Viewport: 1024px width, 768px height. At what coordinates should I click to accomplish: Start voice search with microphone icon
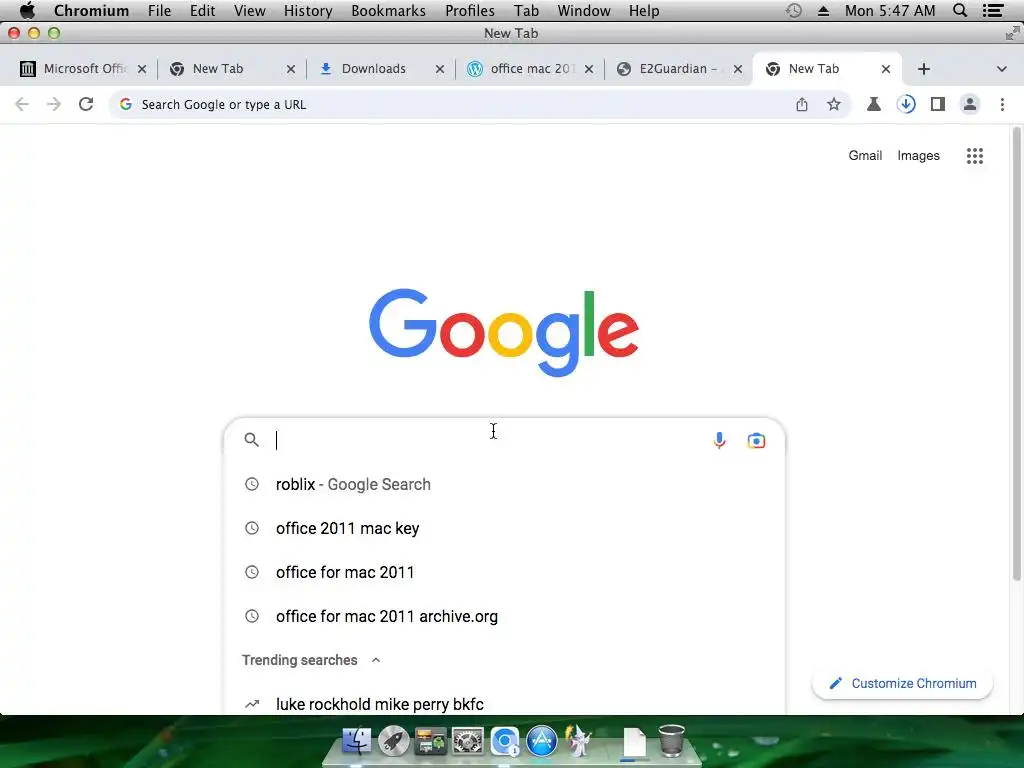pyautogui.click(x=719, y=441)
